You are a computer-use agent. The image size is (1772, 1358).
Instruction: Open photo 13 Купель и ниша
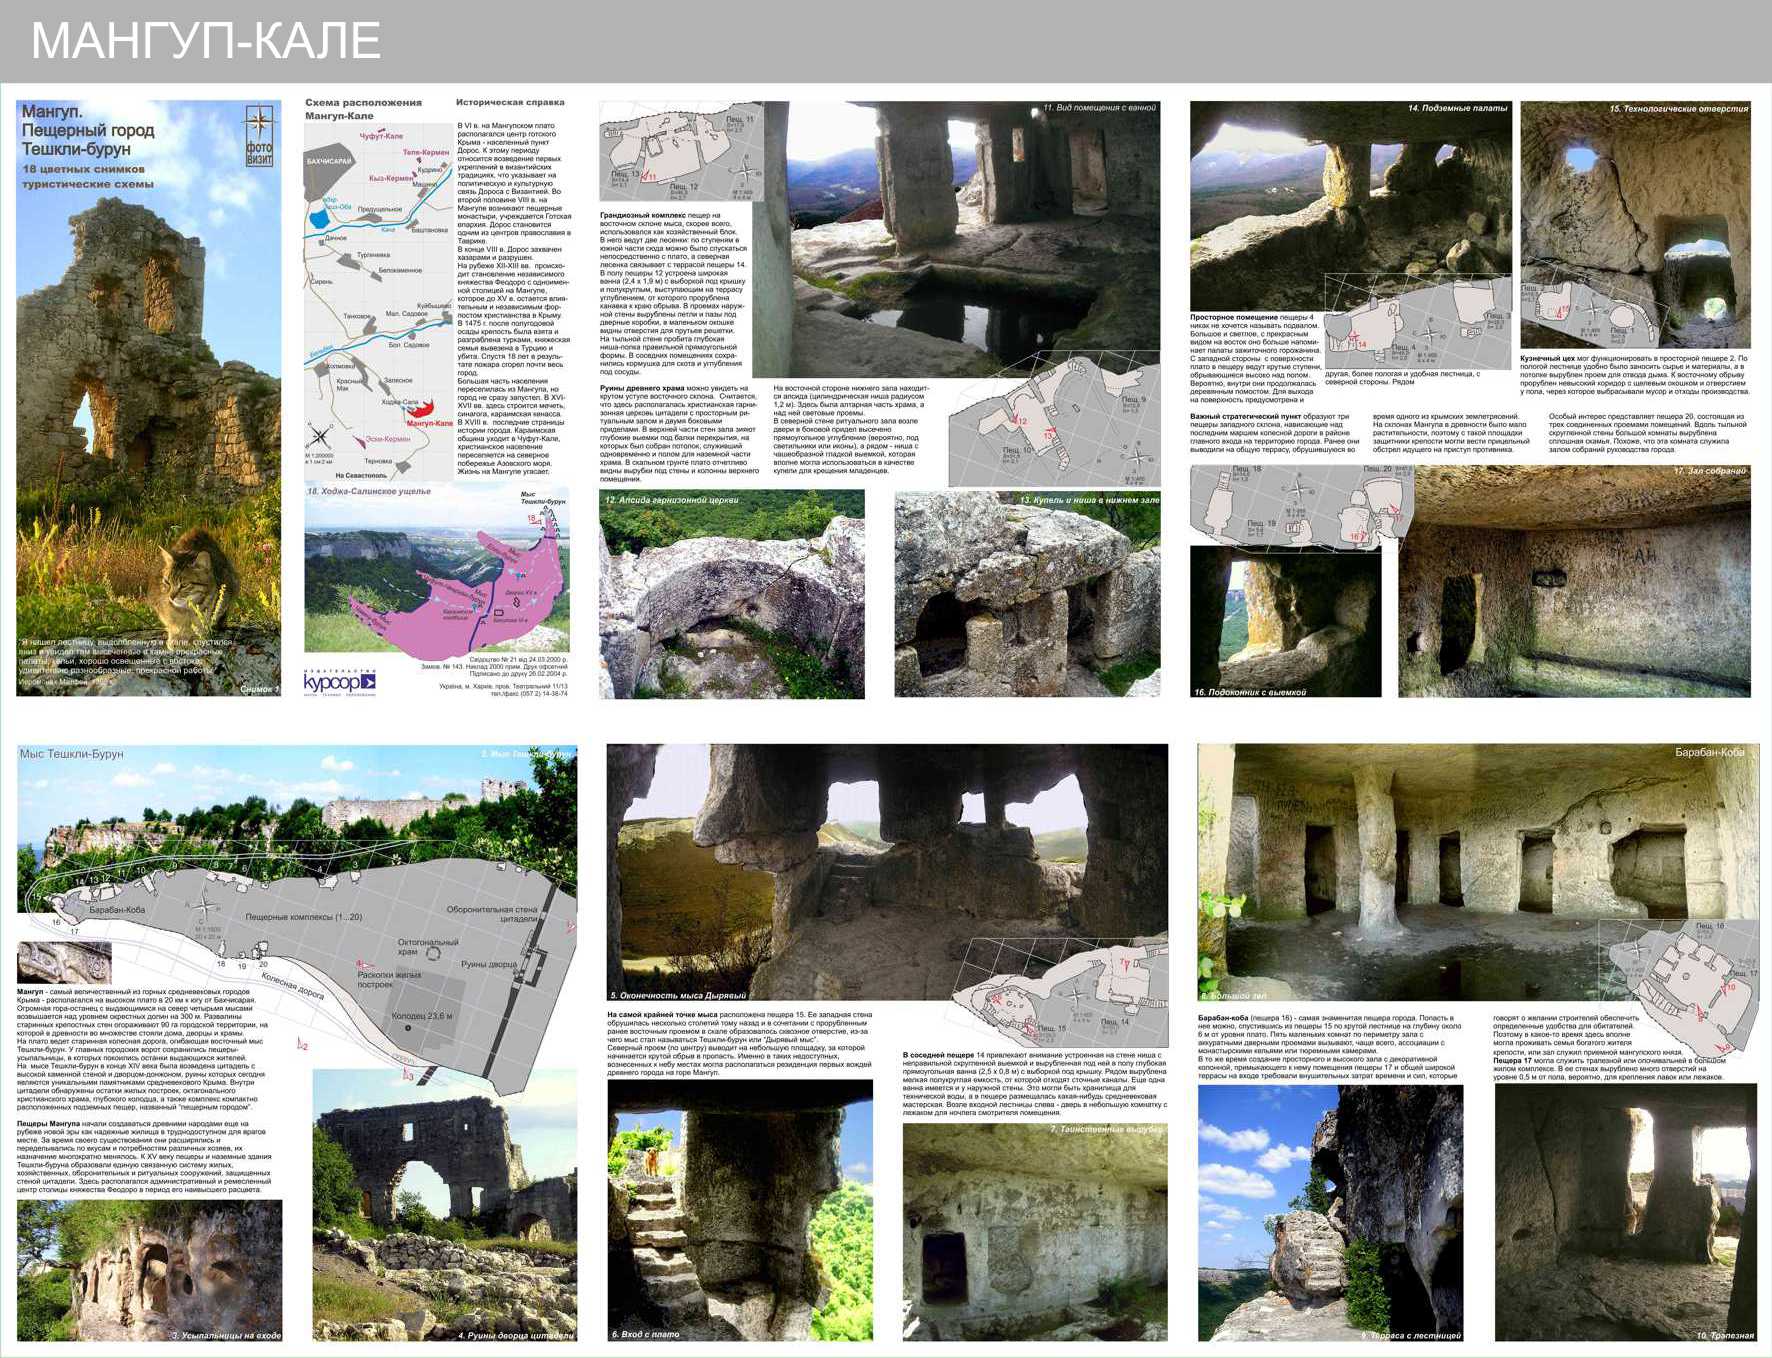click(1027, 595)
